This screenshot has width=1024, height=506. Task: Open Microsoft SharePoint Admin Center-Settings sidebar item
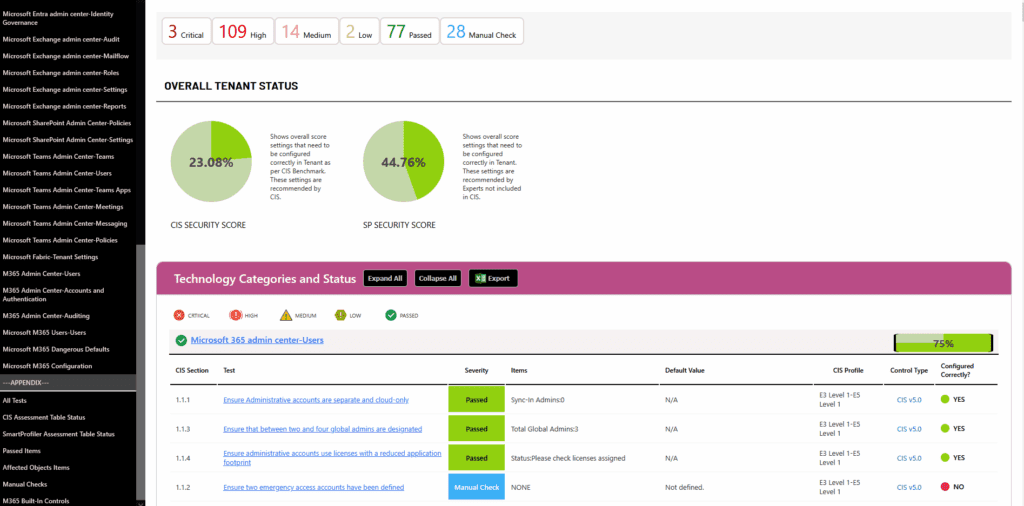[68, 140]
